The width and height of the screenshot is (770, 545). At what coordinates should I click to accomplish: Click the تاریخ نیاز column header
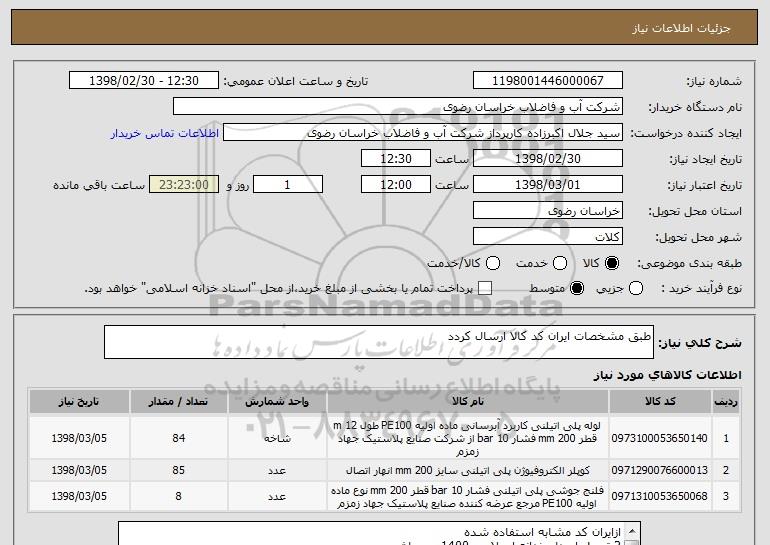click(79, 402)
